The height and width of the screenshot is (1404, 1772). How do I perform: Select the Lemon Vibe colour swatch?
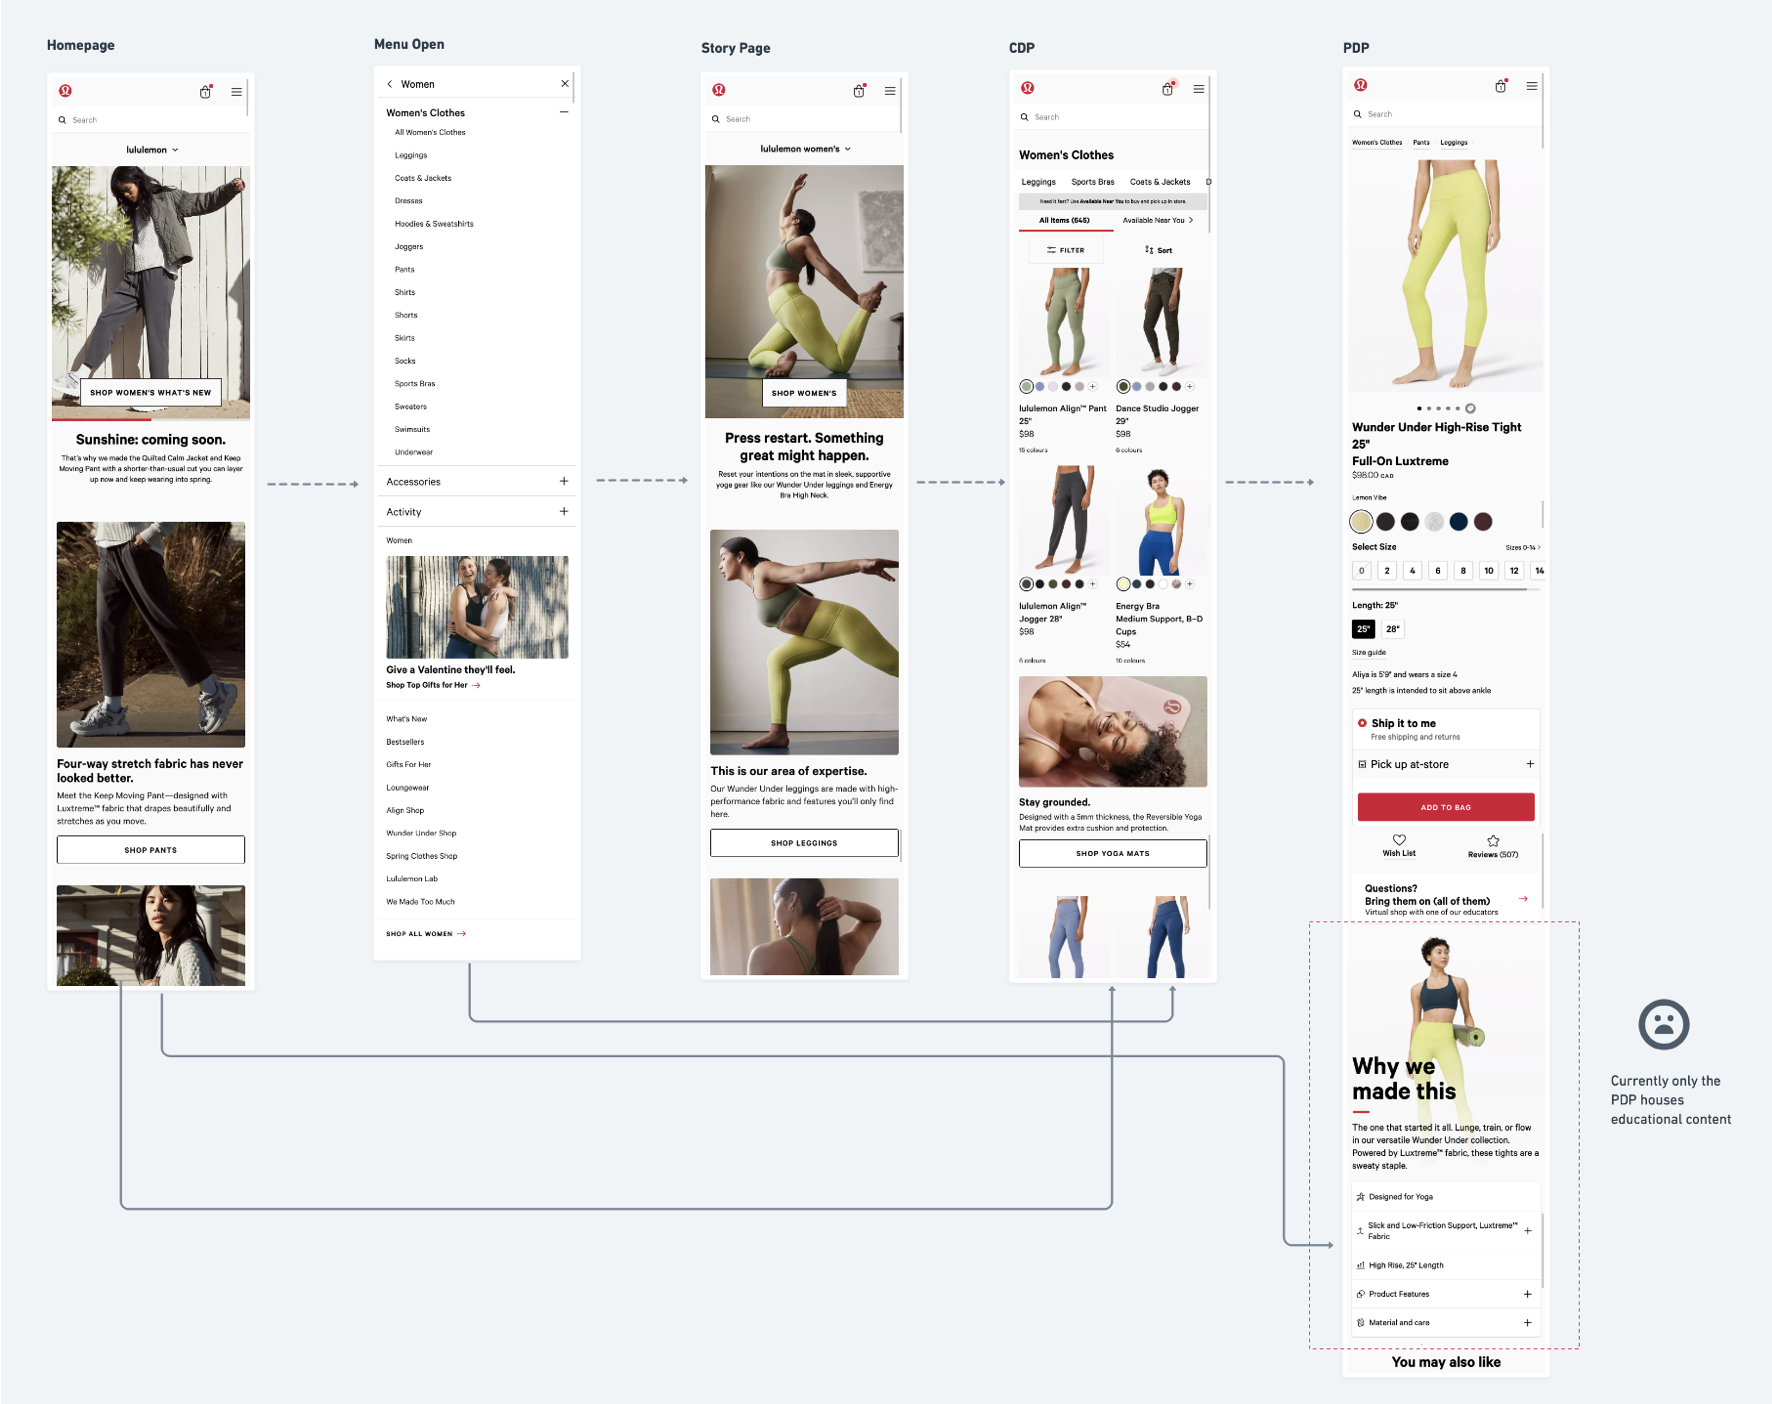1361,522
